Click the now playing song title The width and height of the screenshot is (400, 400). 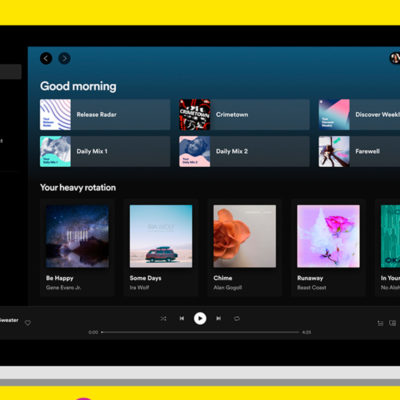(9, 320)
